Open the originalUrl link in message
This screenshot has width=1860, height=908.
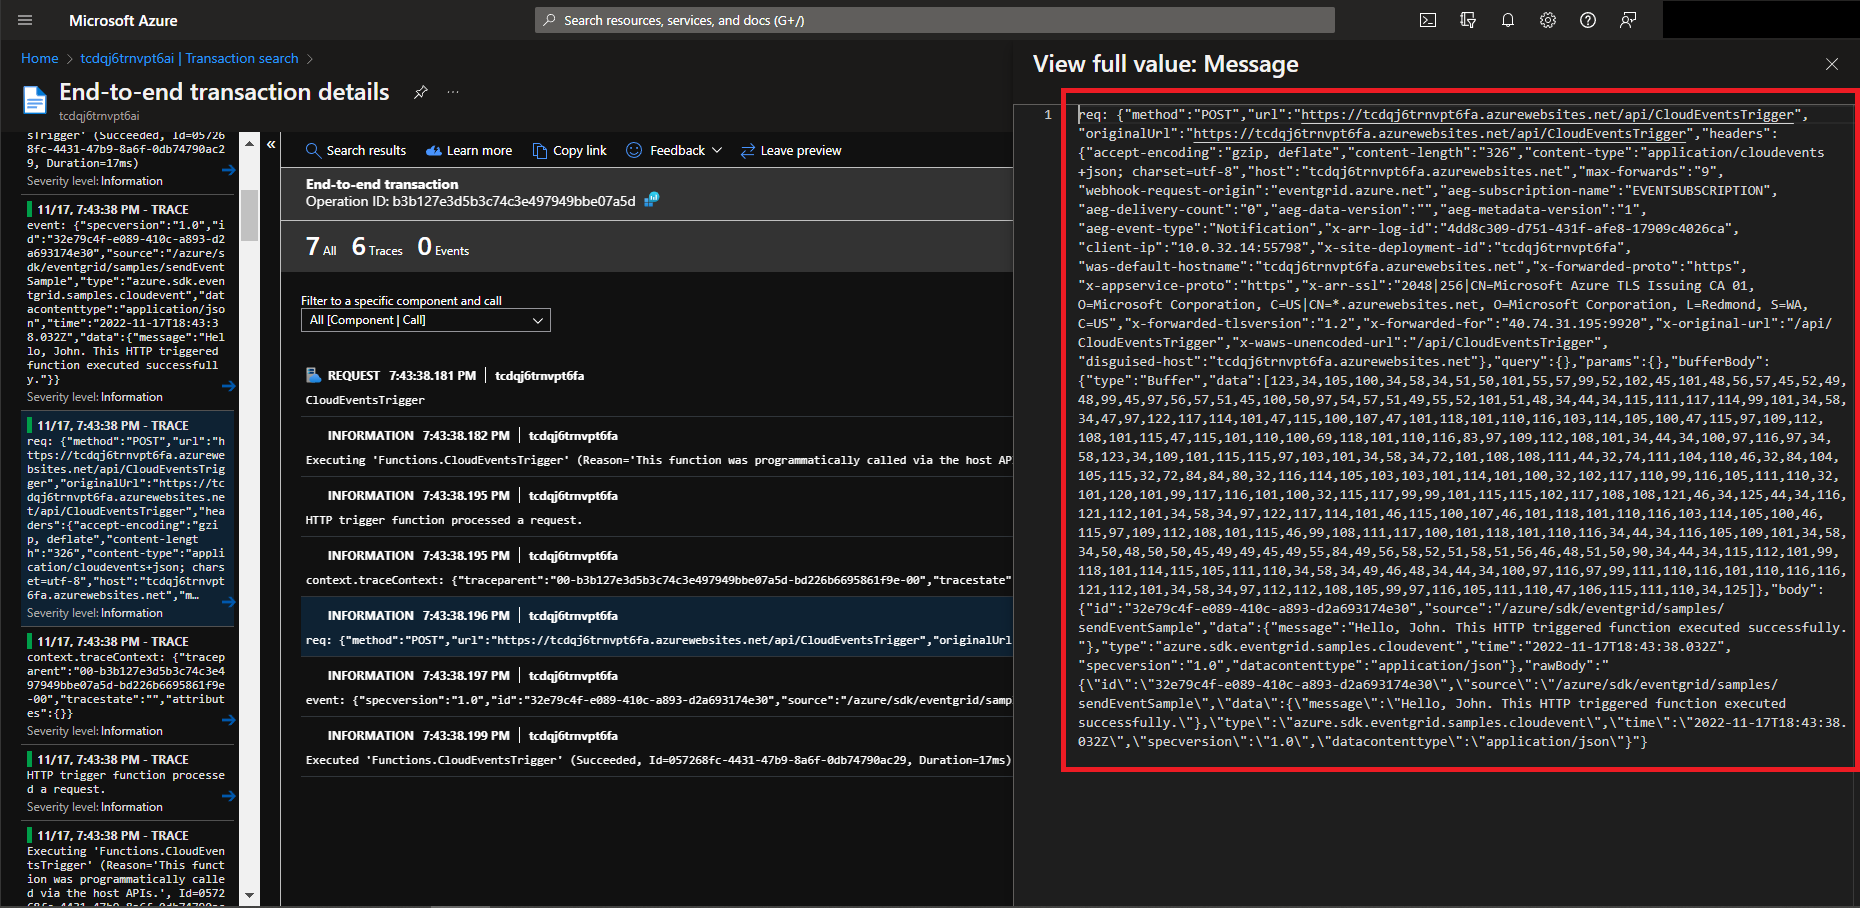[1440, 134]
